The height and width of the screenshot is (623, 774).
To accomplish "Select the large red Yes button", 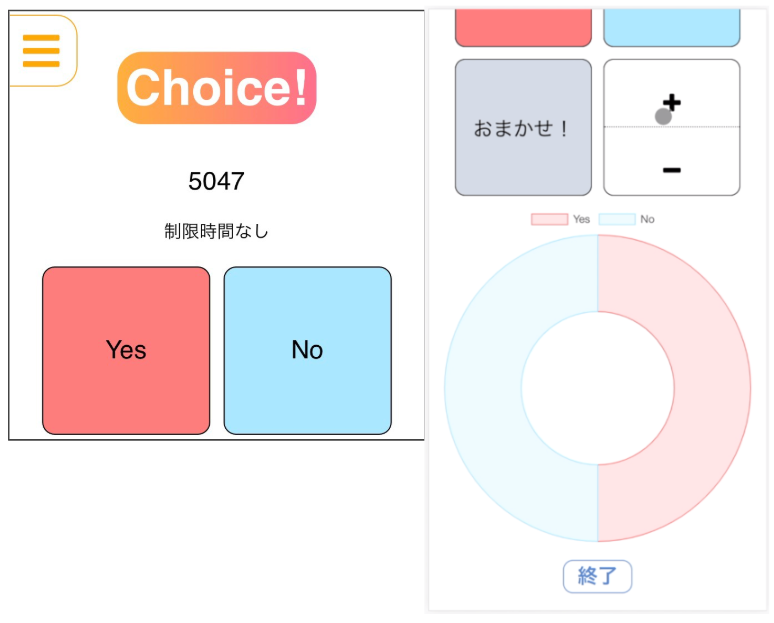I will pos(126,350).
